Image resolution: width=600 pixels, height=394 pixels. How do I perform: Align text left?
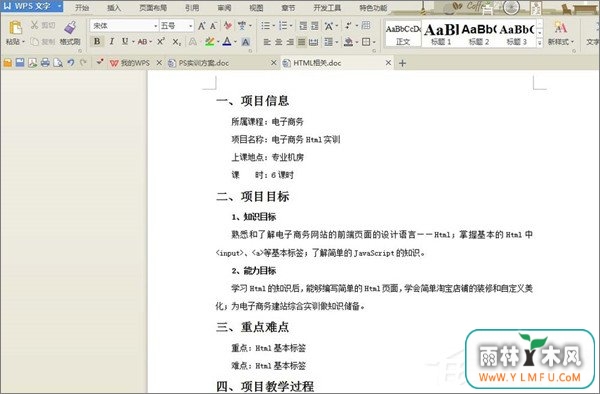pos(267,42)
